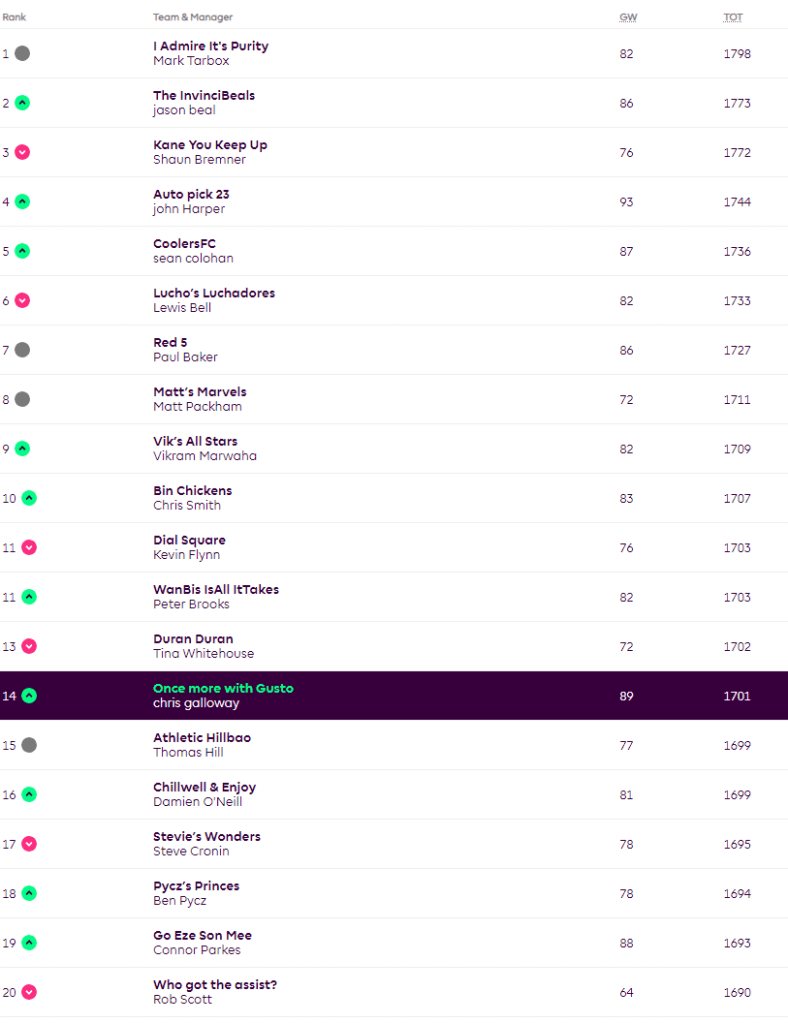Click green up arrow on highlighted Gusto row
This screenshot has width=788, height=1023.
[x=29, y=696]
